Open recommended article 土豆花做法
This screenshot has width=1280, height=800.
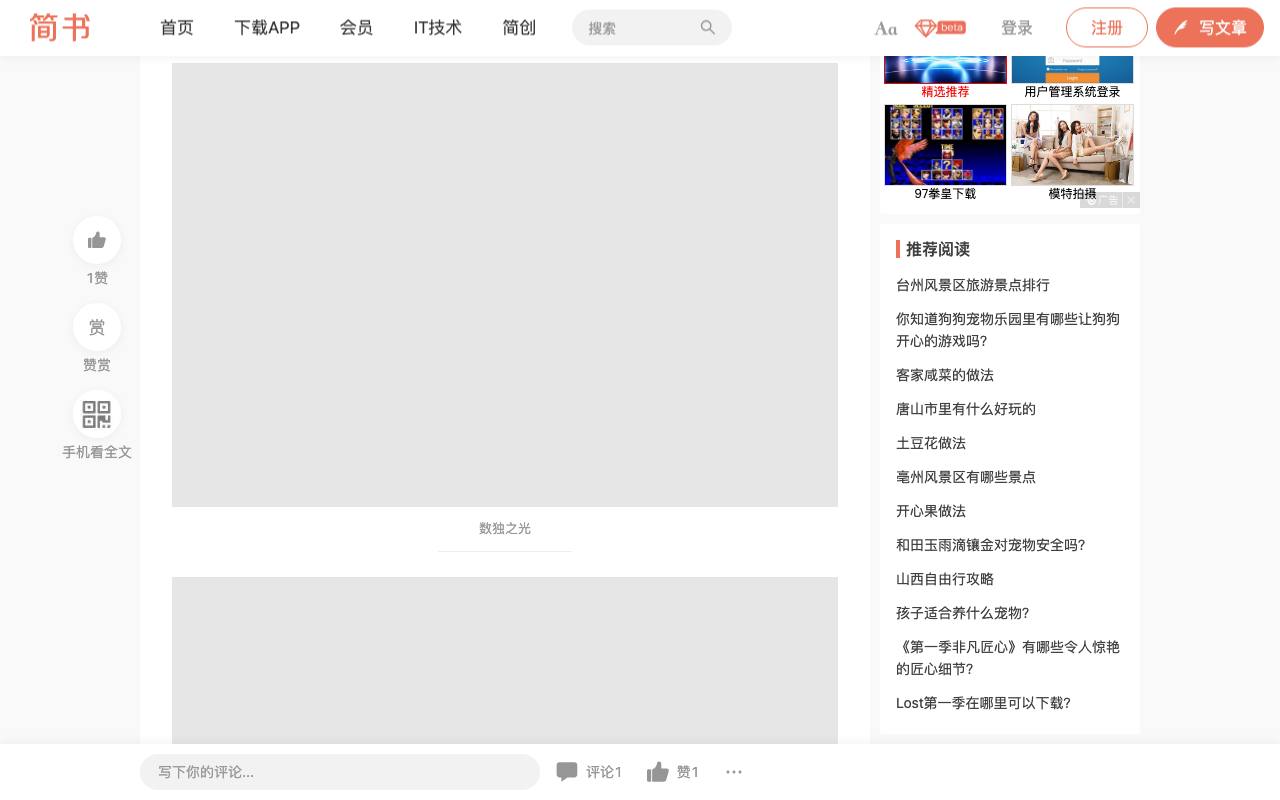click(931, 443)
